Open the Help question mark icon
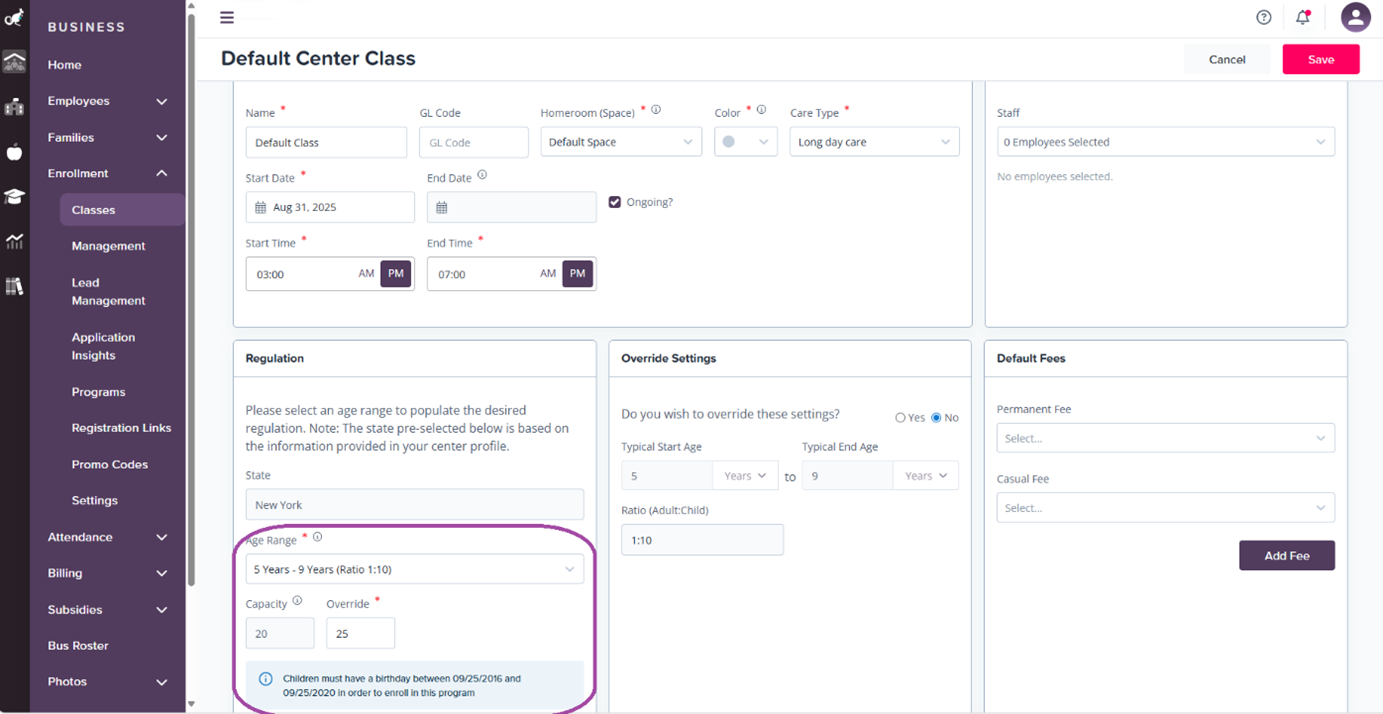This screenshot has width=1383, height=714. pos(1263,17)
